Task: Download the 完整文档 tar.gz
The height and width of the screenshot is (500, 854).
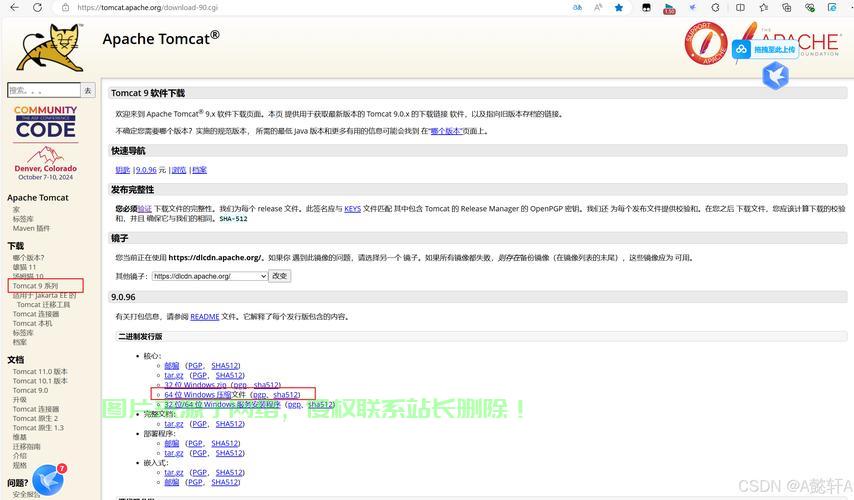Action: click(174, 424)
